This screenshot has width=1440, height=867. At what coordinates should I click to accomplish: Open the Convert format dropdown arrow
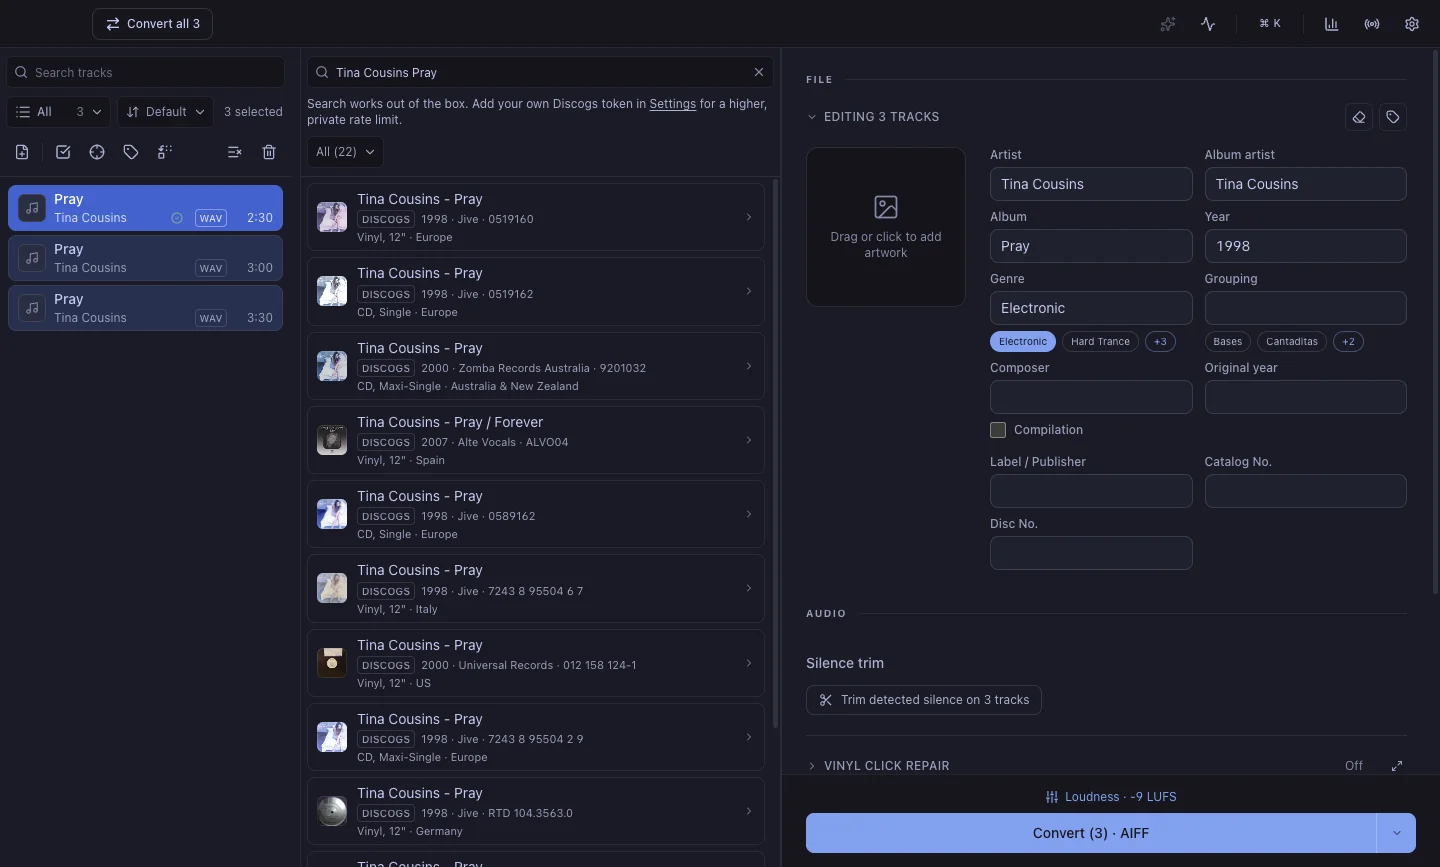1397,833
